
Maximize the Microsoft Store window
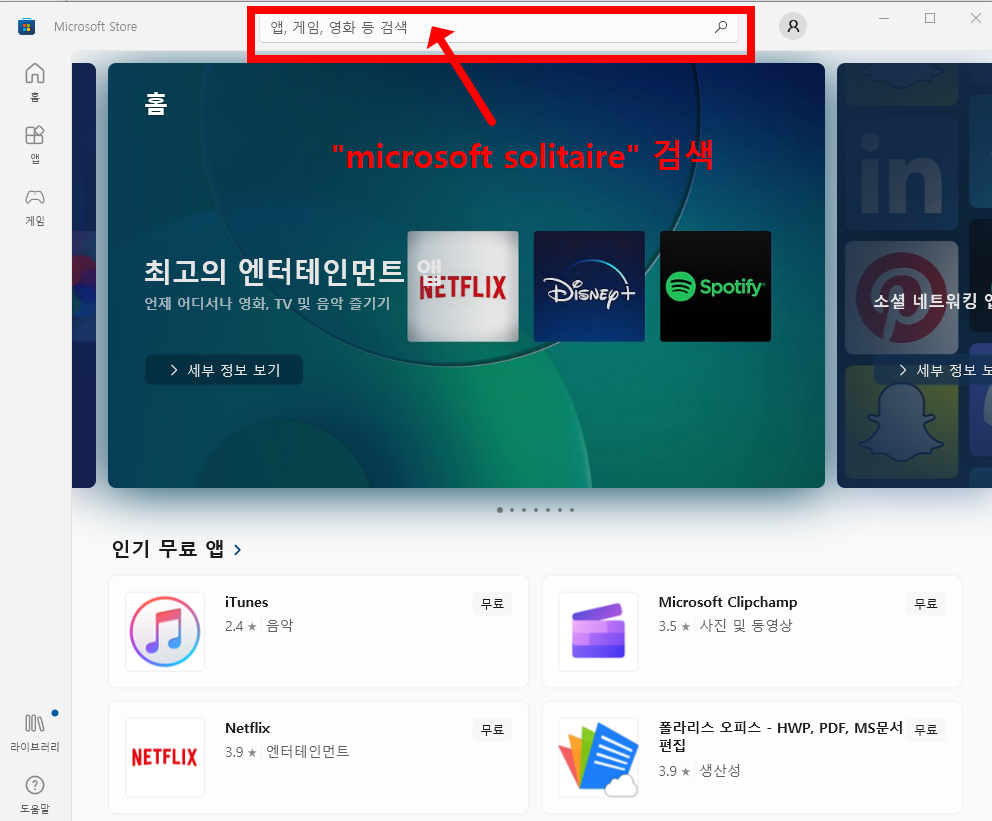pos(930,18)
